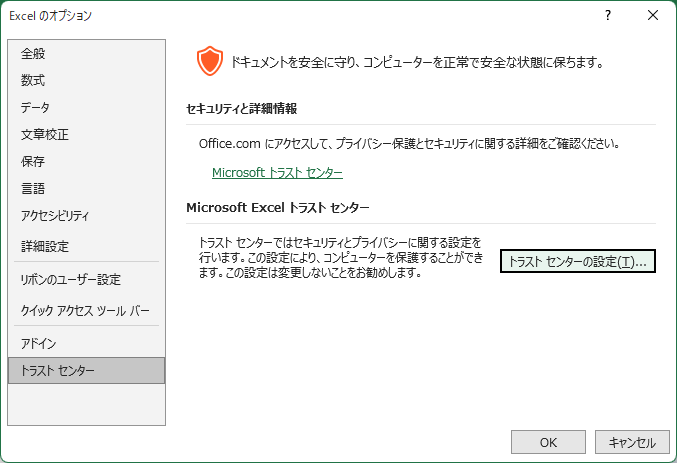
Task: Click トラスト センターの設定 button
Action: [x=577, y=262]
